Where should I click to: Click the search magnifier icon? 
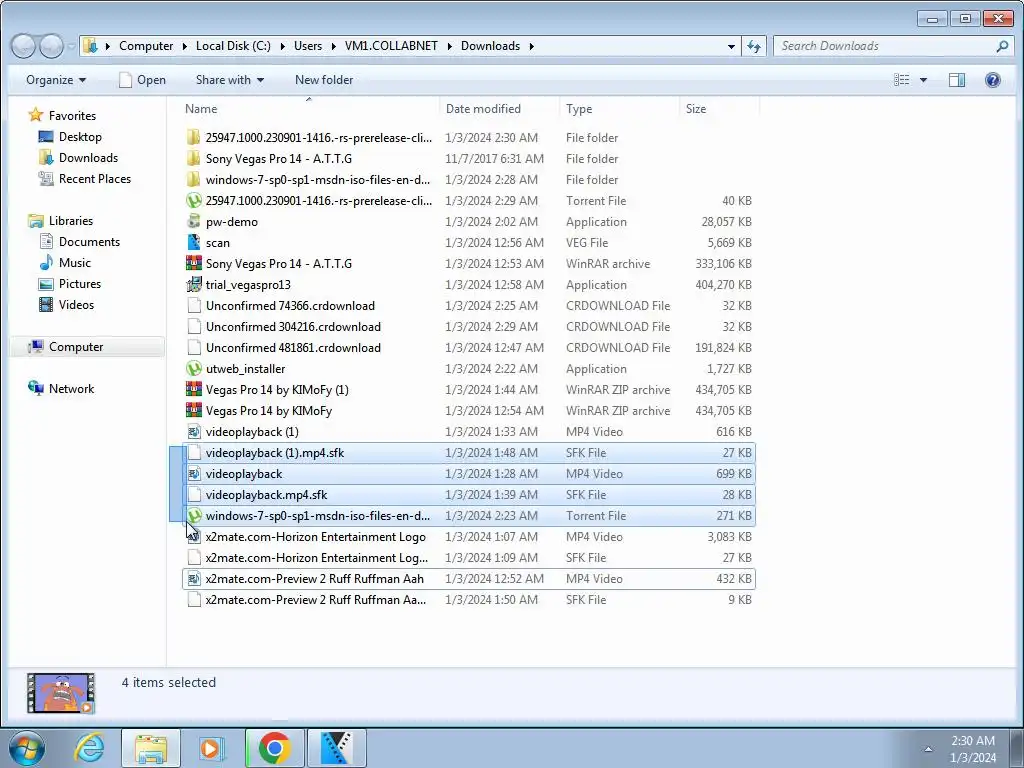1002,46
